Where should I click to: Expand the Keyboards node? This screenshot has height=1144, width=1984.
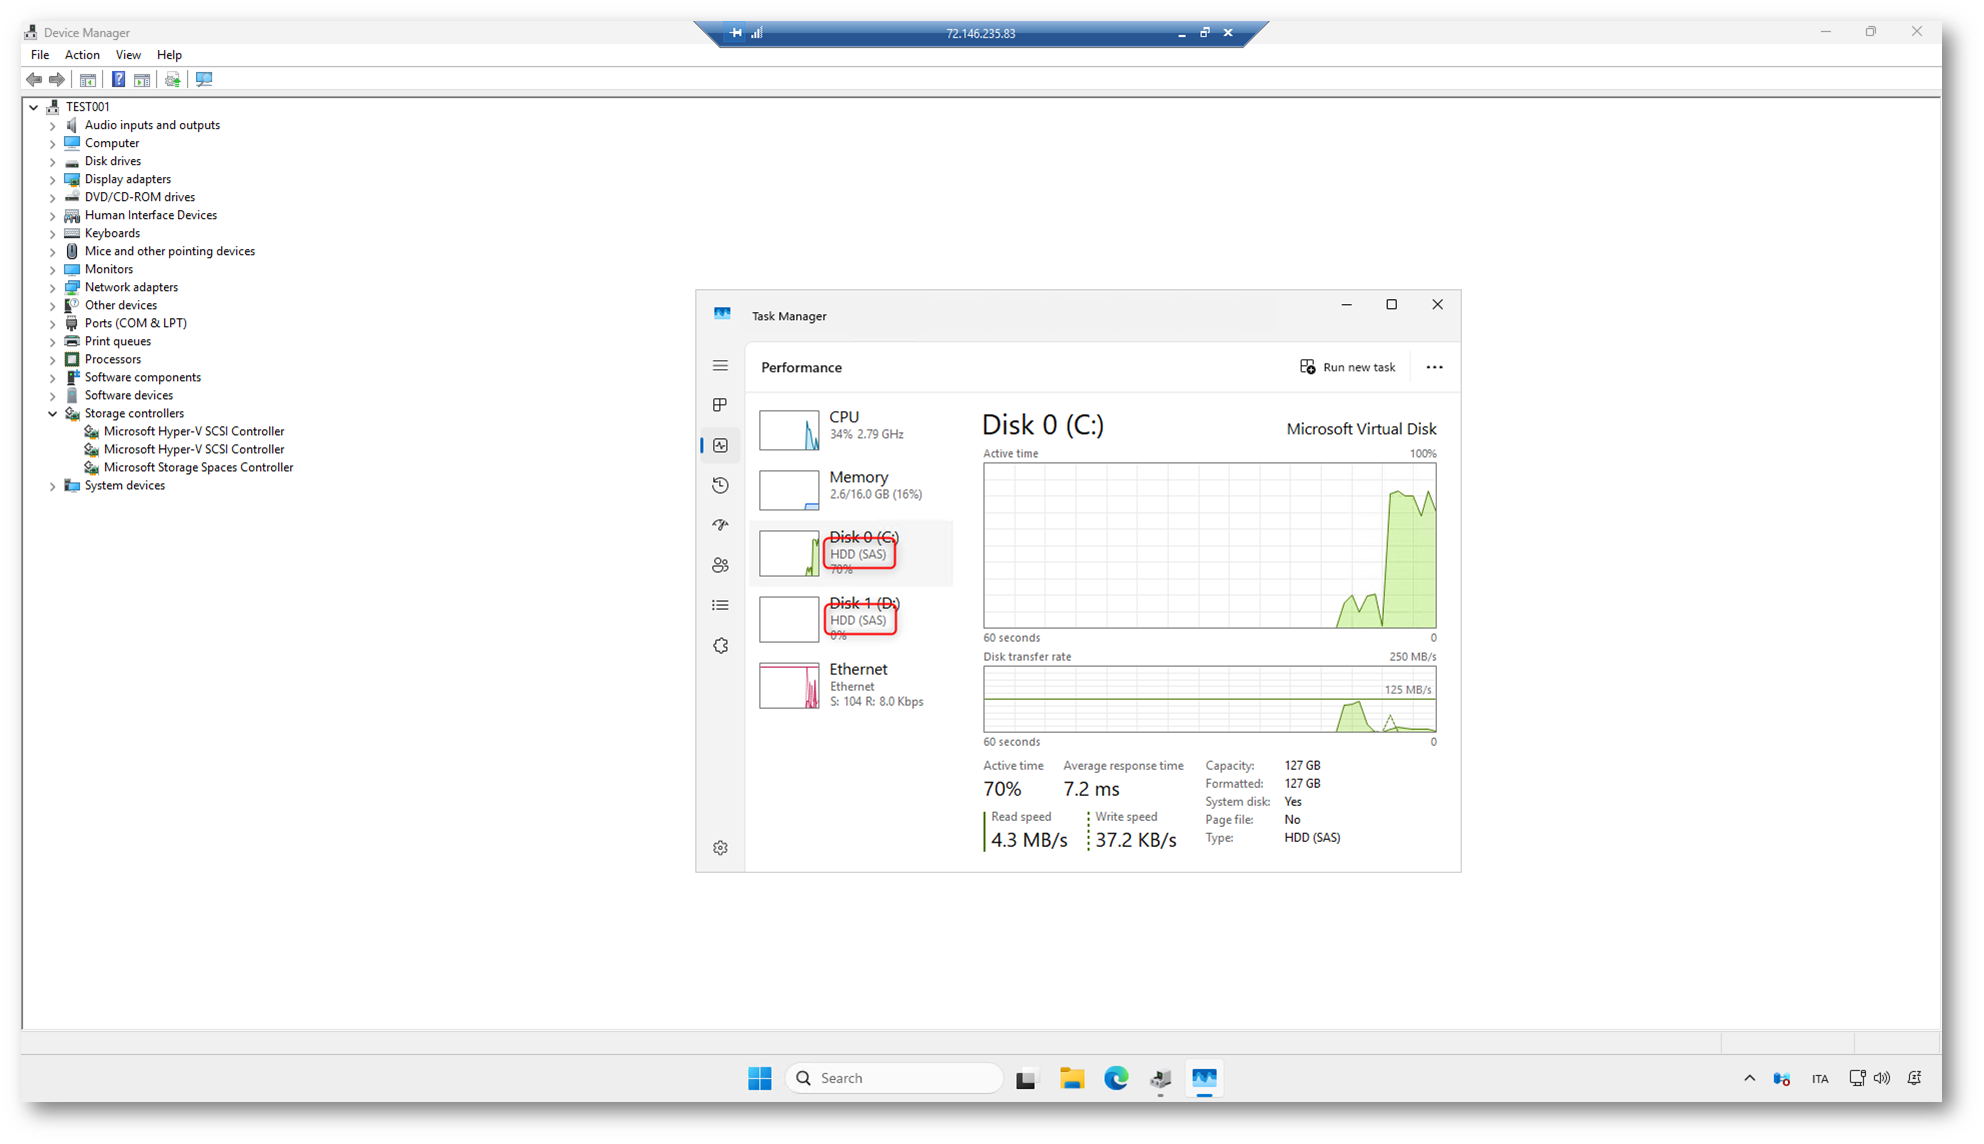point(53,234)
